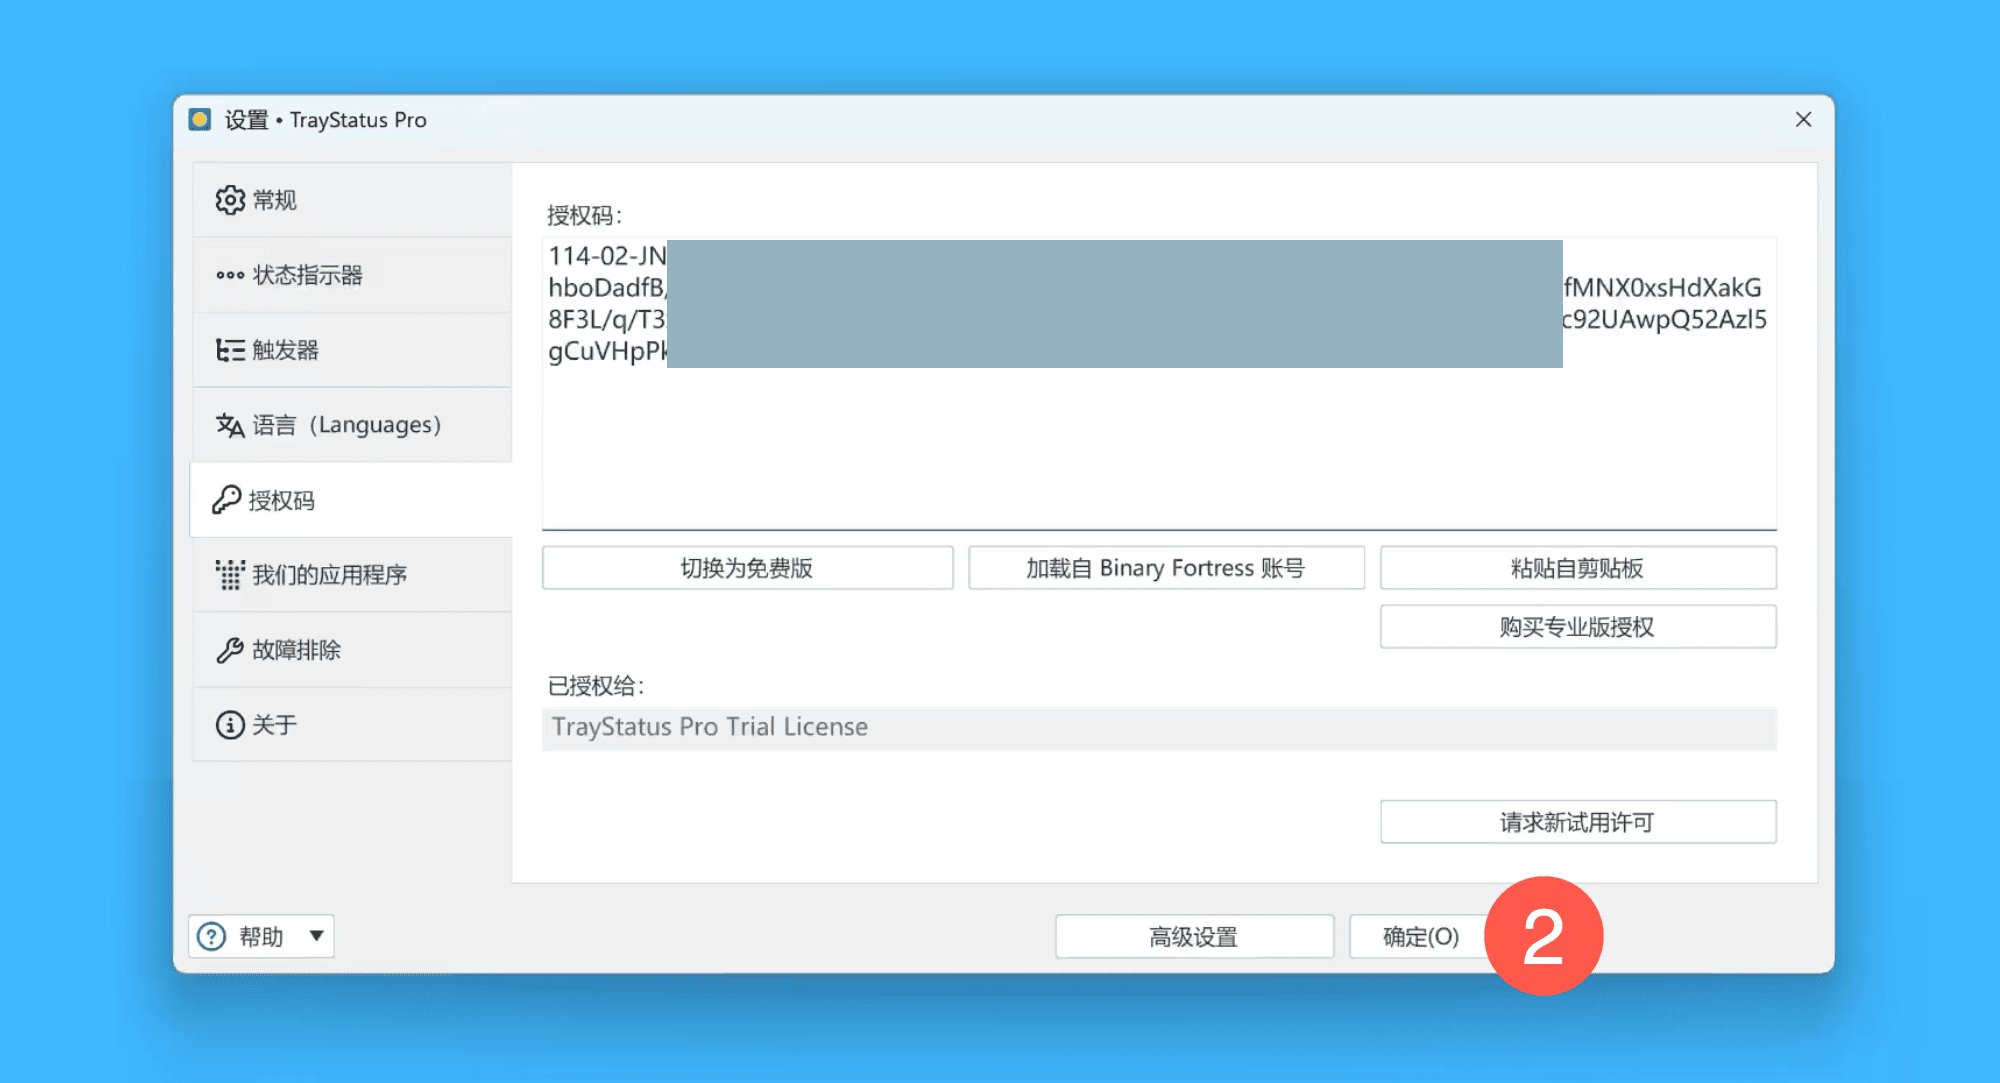Click the wrench icon beside 故障排除
Screen dimensions: 2000x1083
230,650
